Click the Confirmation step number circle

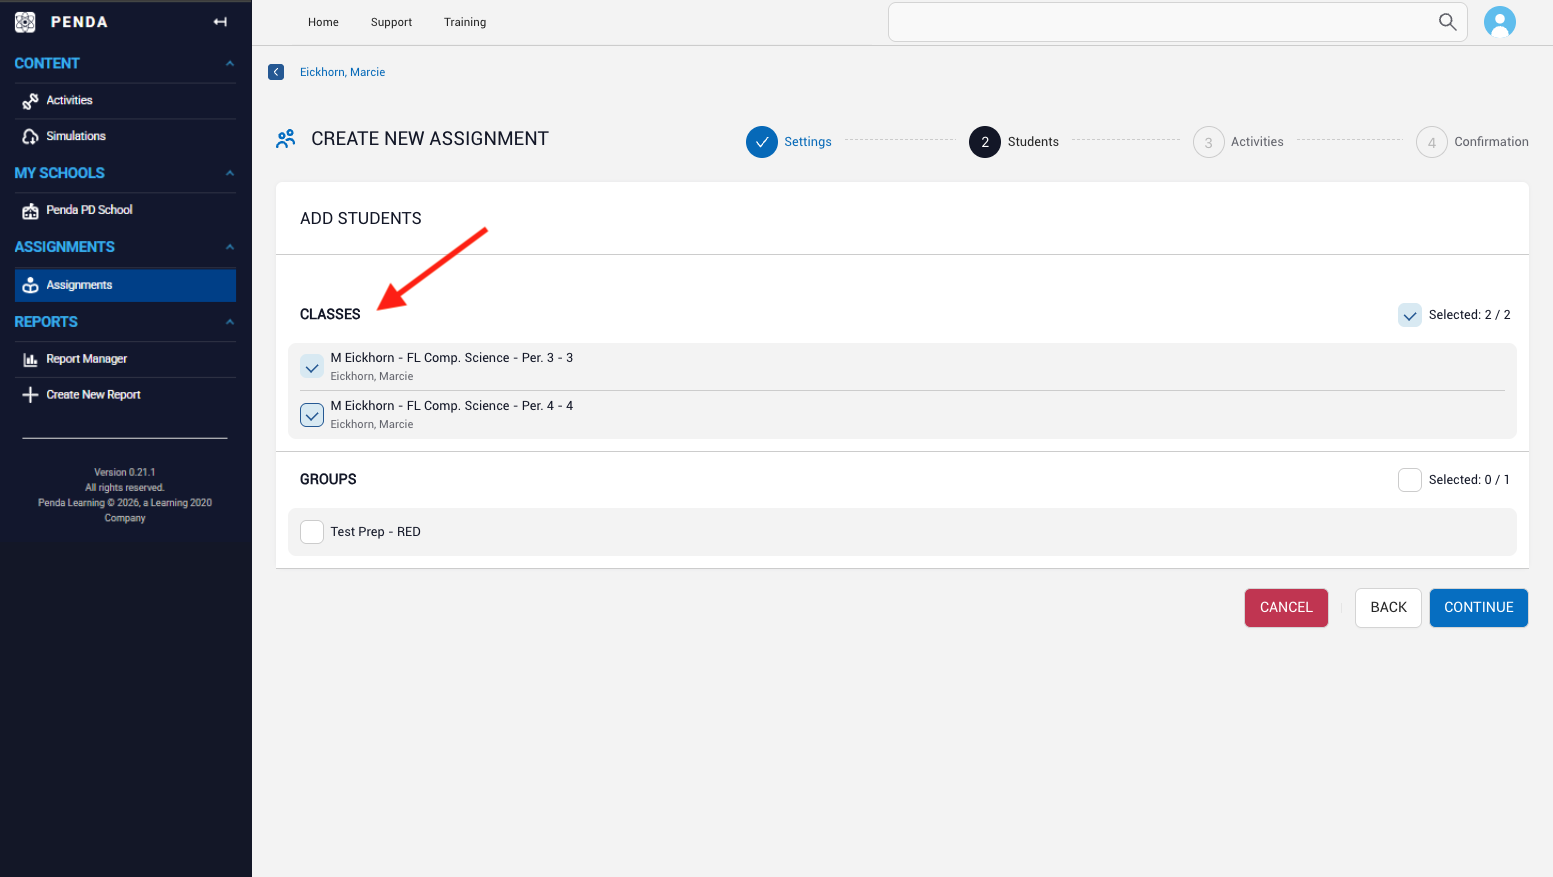pos(1431,142)
